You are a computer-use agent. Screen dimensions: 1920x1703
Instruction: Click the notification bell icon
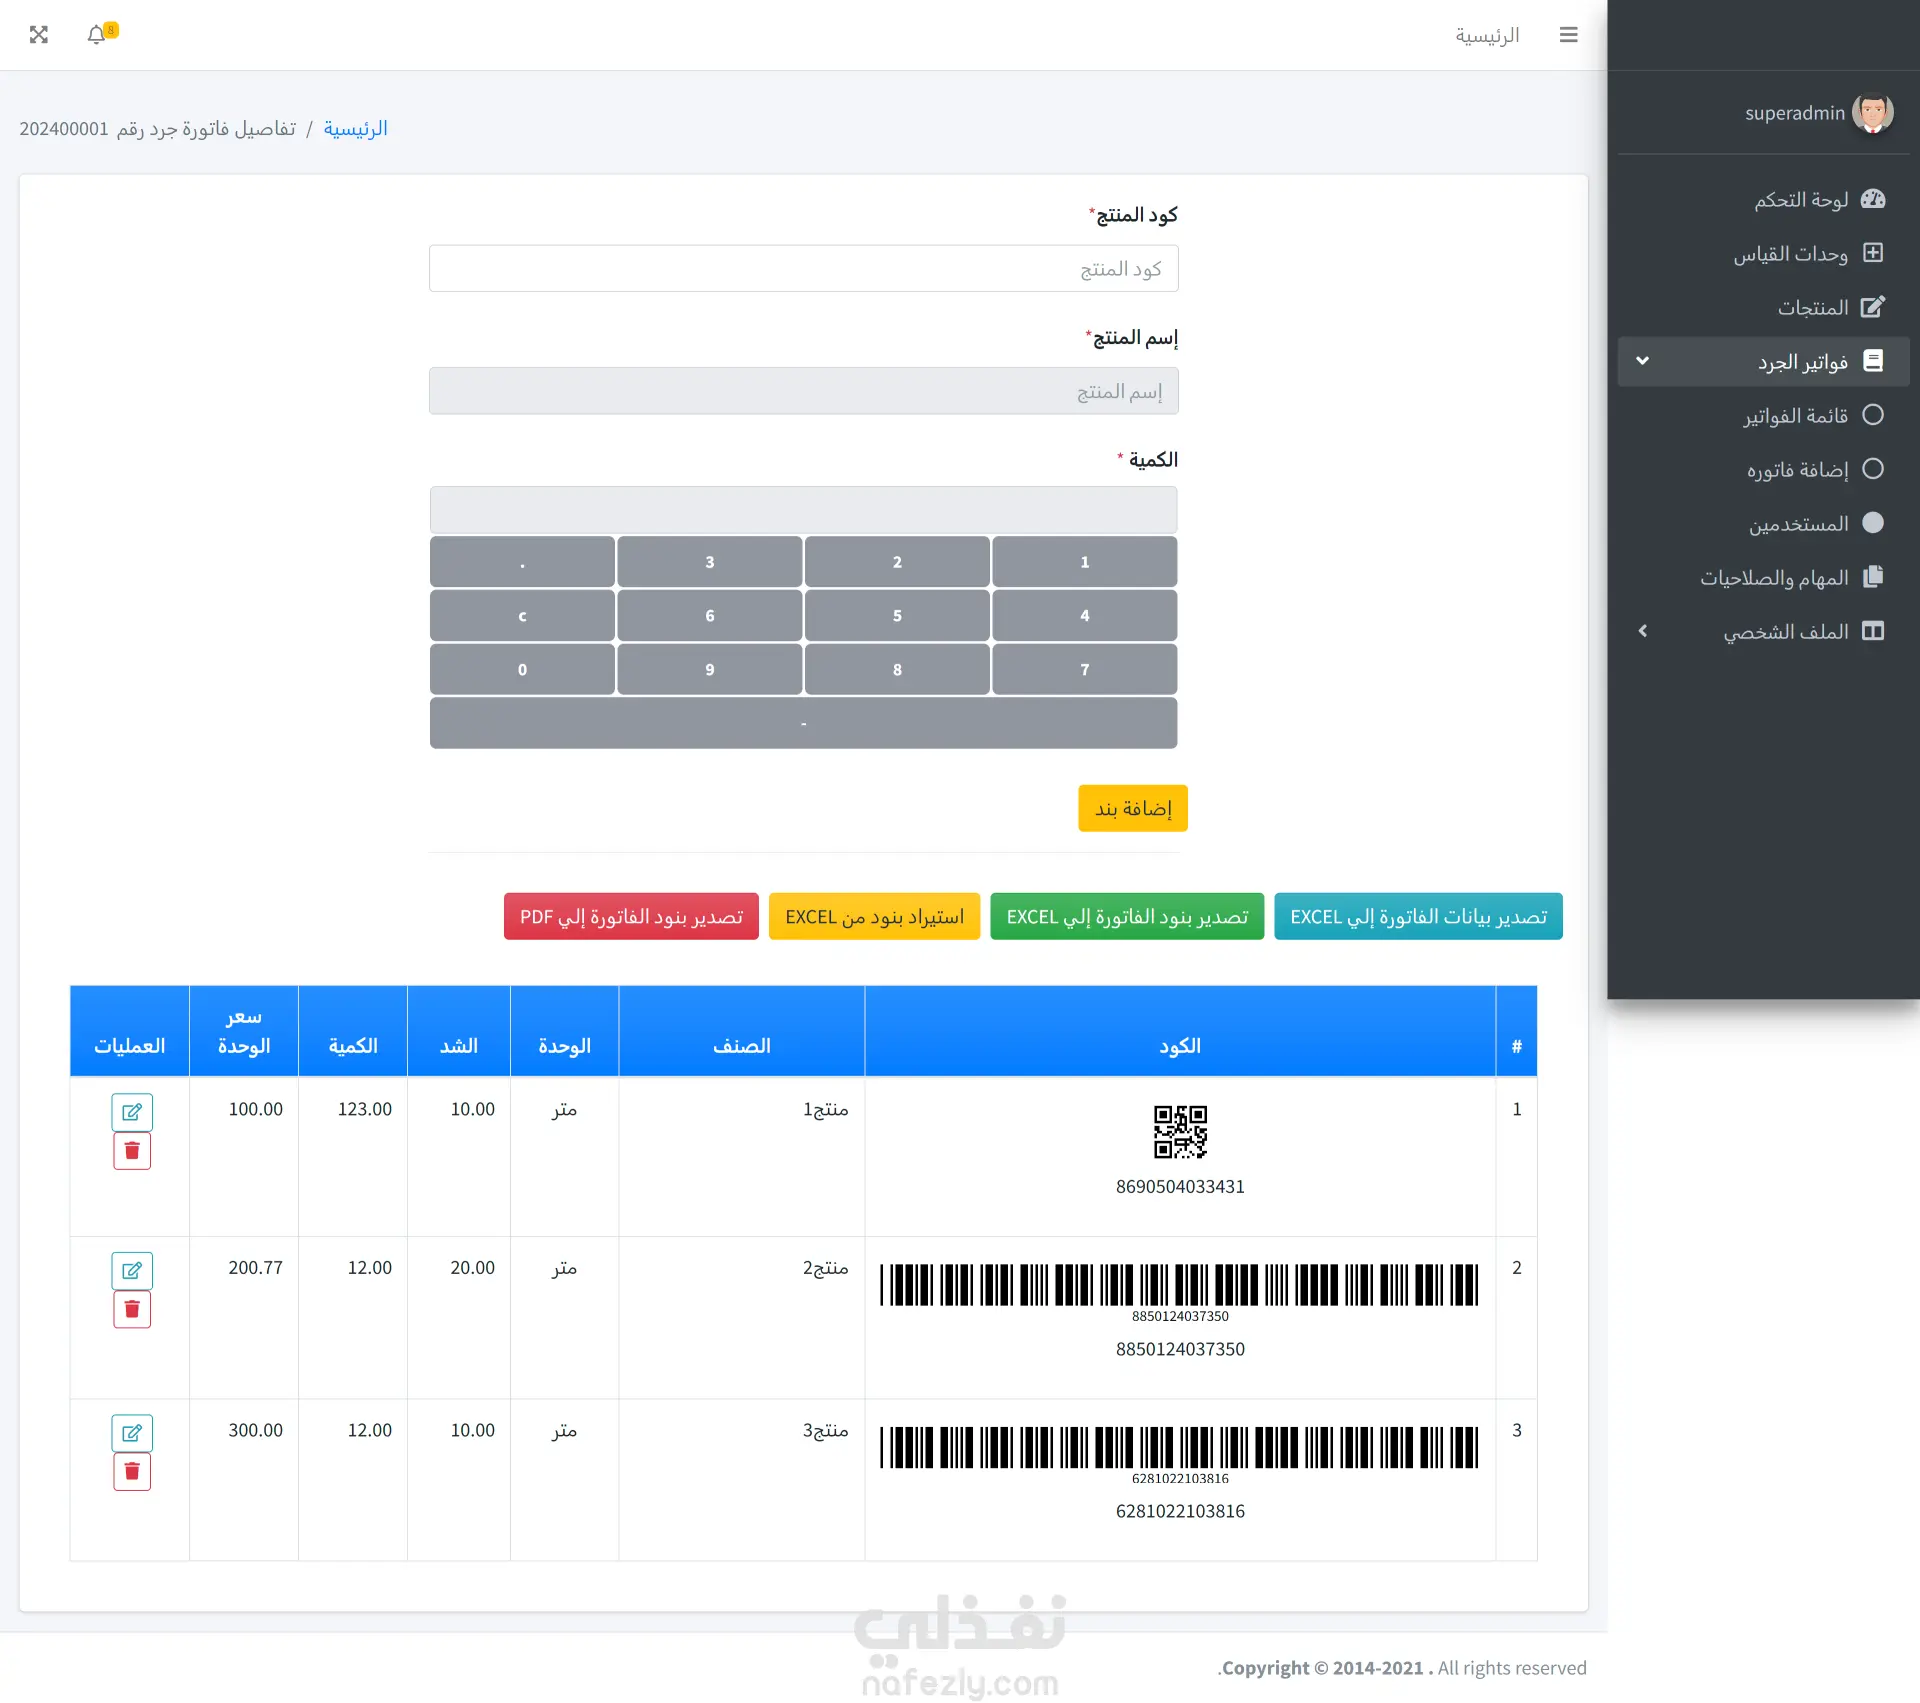97,35
